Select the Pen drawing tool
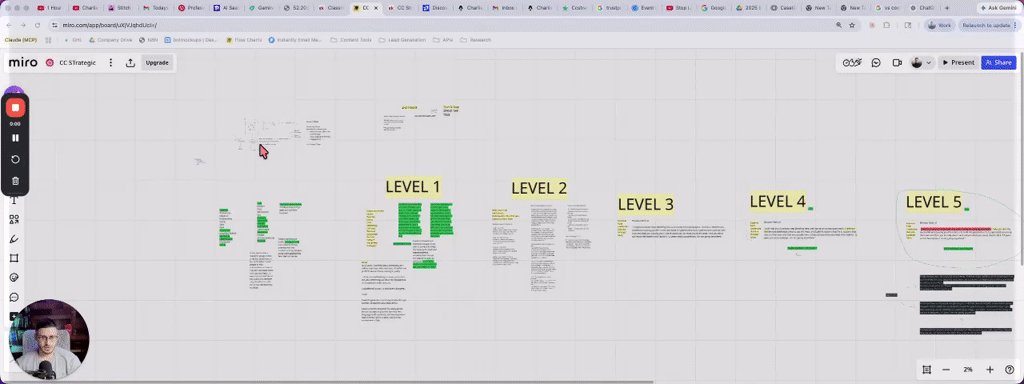 pyautogui.click(x=14, y=239)
